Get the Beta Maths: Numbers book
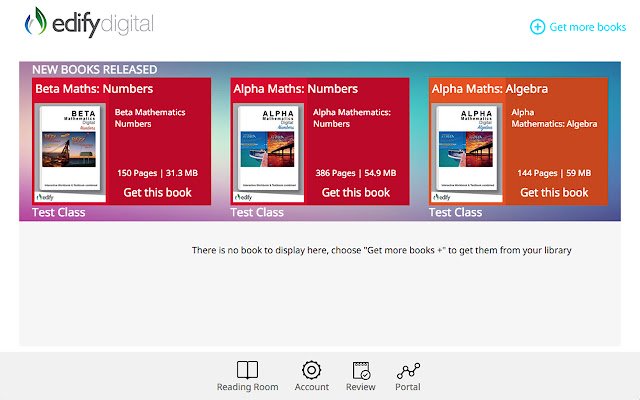This screenshot has height=400, width=640. coord(158,193)
